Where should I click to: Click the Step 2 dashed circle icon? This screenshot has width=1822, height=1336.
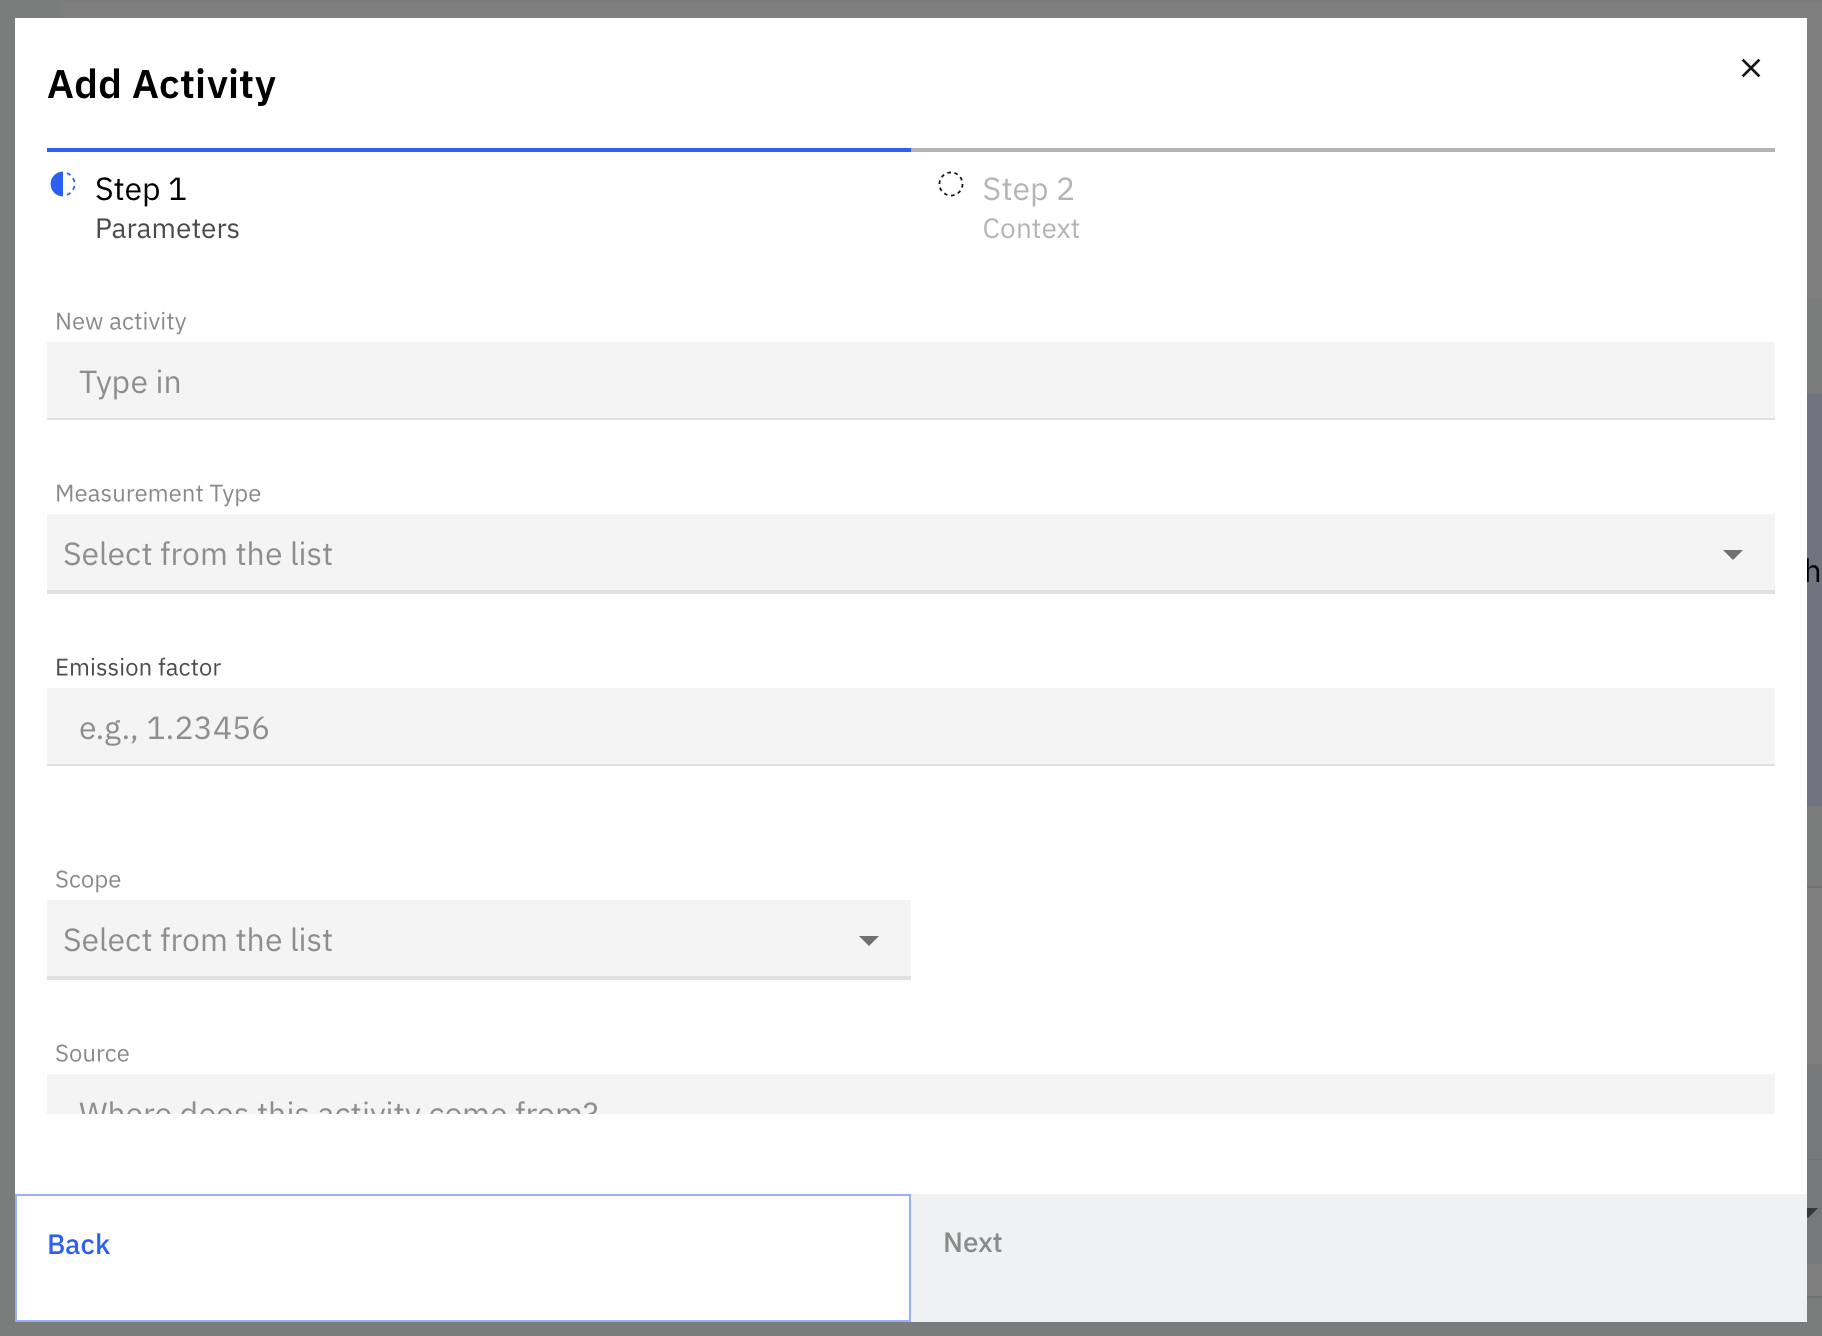pos(951,184)
